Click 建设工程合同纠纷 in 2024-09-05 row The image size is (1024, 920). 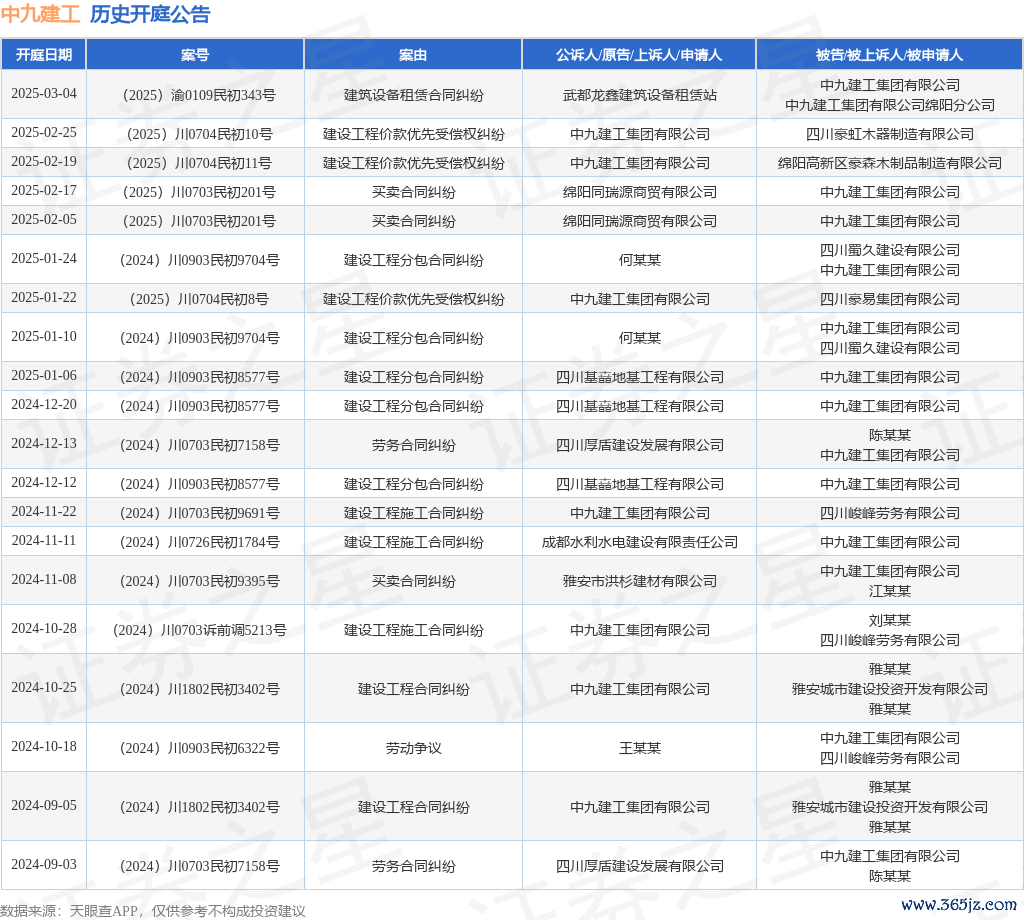[413, 807]
